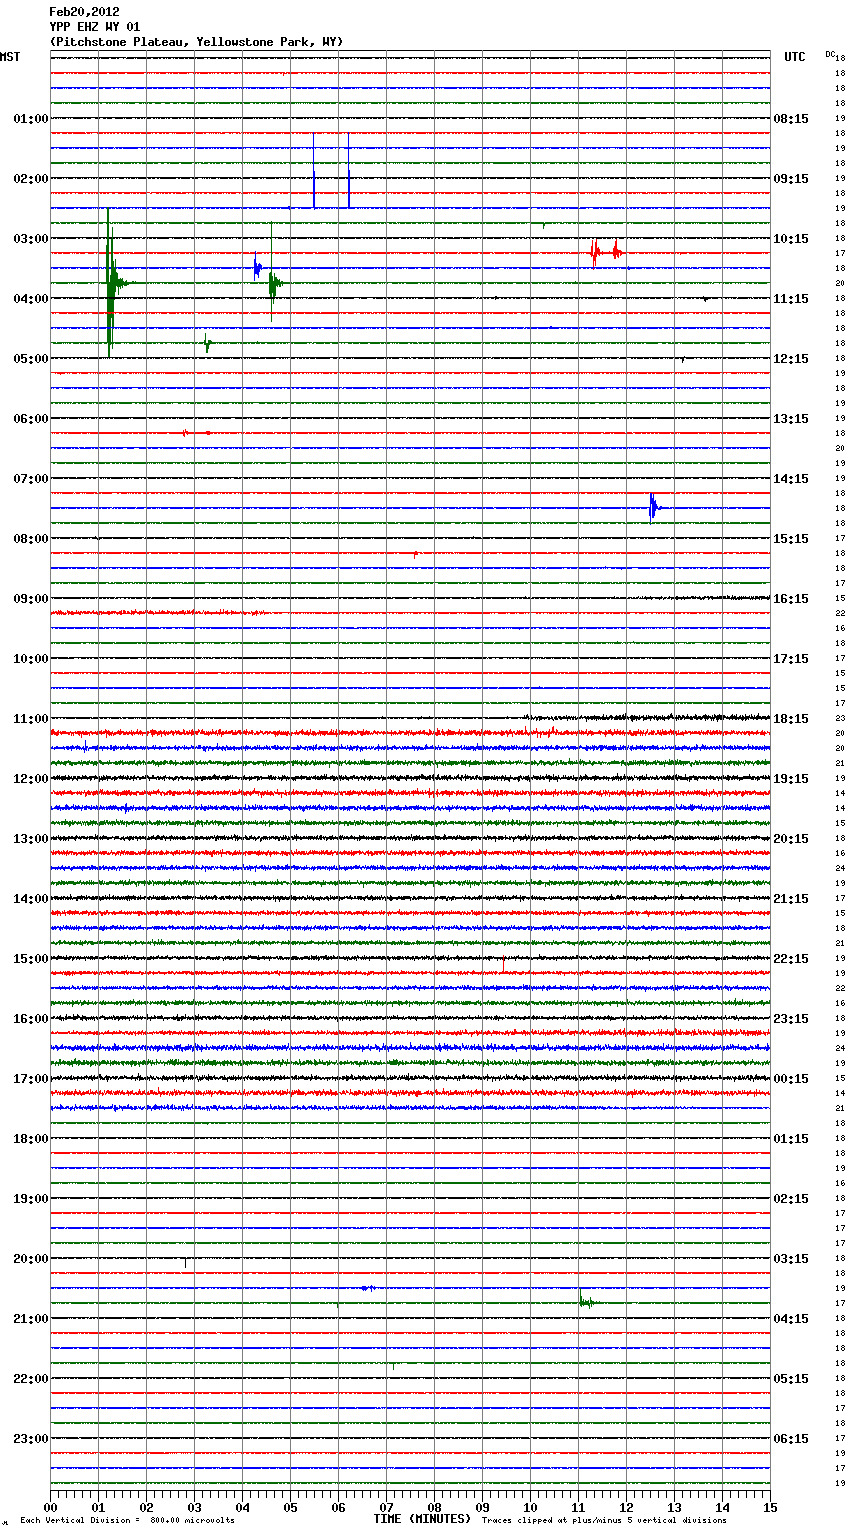
Task: Select the 04:00 MST hour label
Action: (31, 299)
